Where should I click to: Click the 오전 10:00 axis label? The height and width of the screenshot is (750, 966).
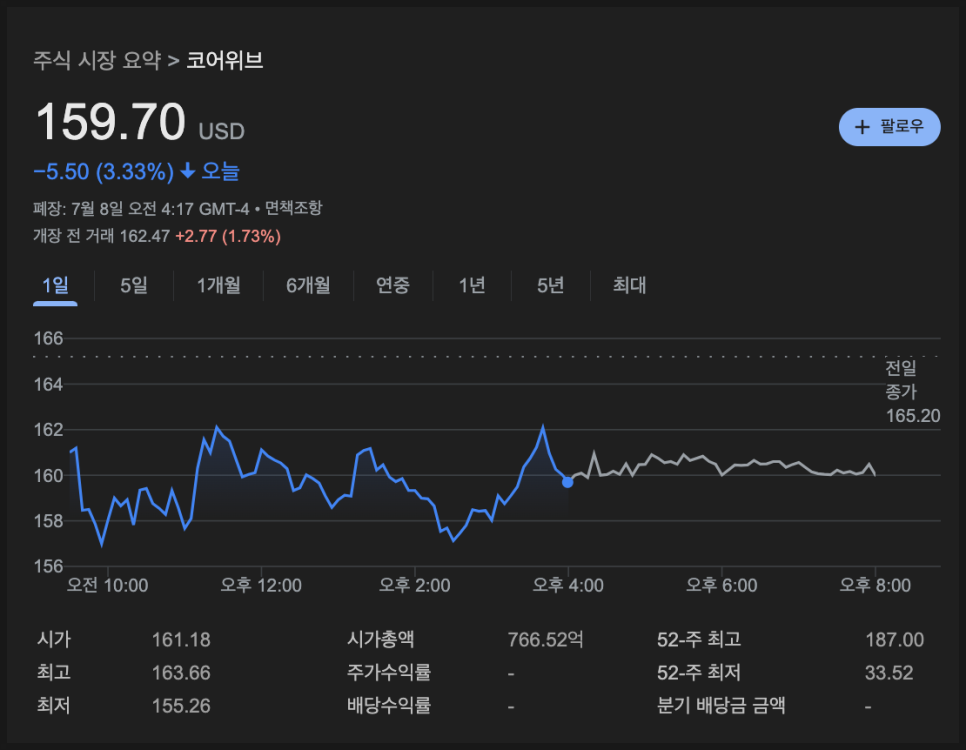(108, 585)
